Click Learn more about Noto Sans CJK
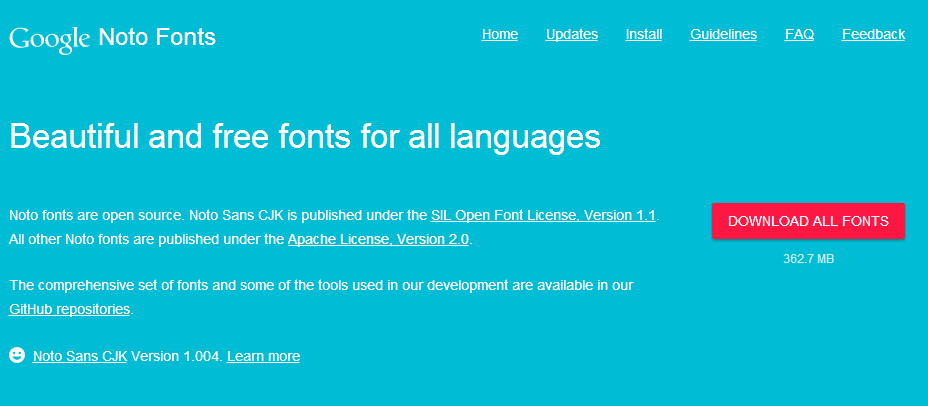 [x=263, y=356]
